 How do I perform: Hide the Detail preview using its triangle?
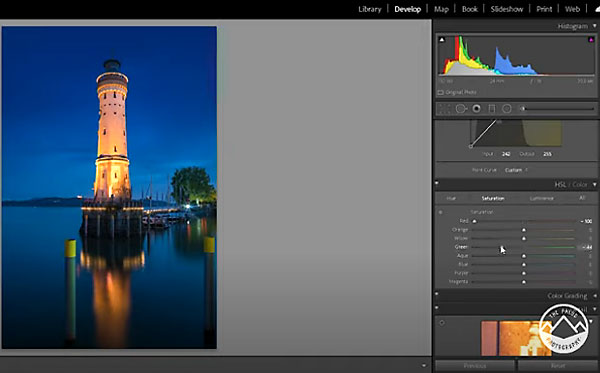[x=592, y=321]
